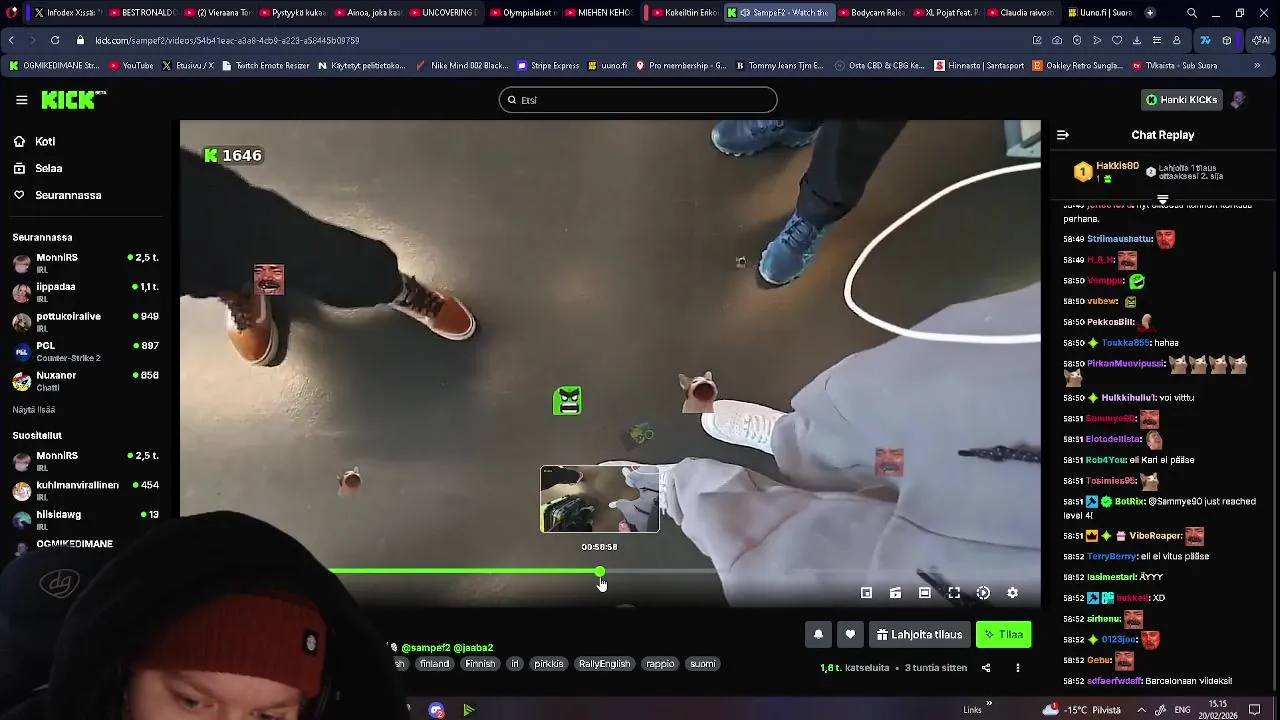The image size is (1280, 720).
Task: Open the PCL Counter-Strike 2 channel
Action: coord(85,351)
